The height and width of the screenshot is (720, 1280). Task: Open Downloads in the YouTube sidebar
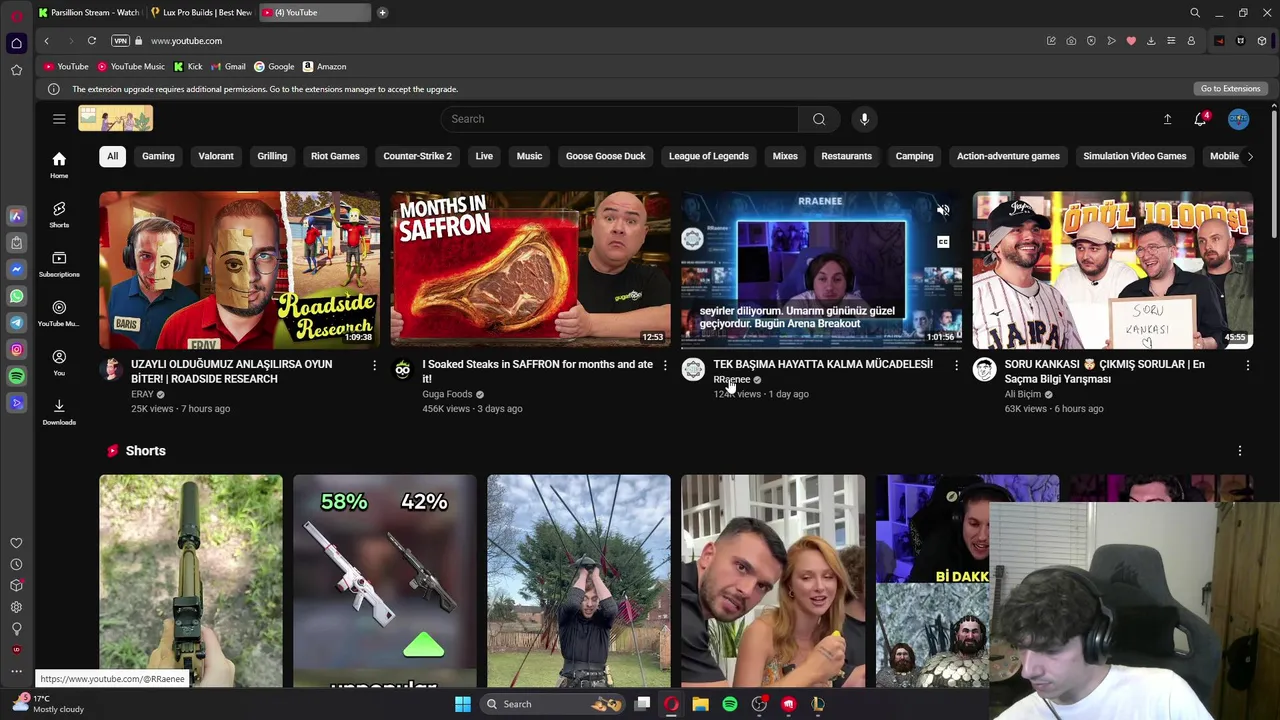tap(59, 412)
